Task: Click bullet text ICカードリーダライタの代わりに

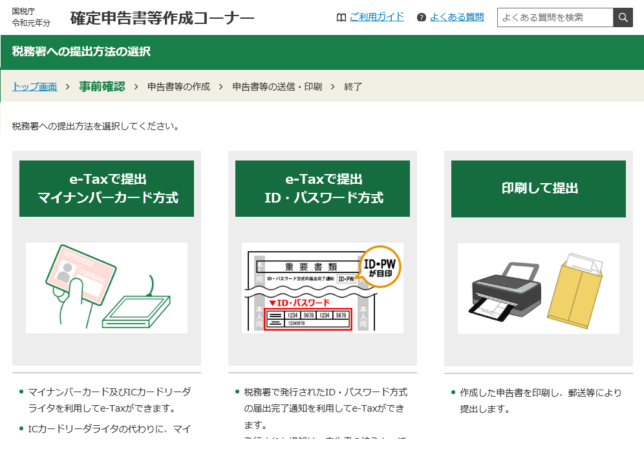Action: (109, 429)
